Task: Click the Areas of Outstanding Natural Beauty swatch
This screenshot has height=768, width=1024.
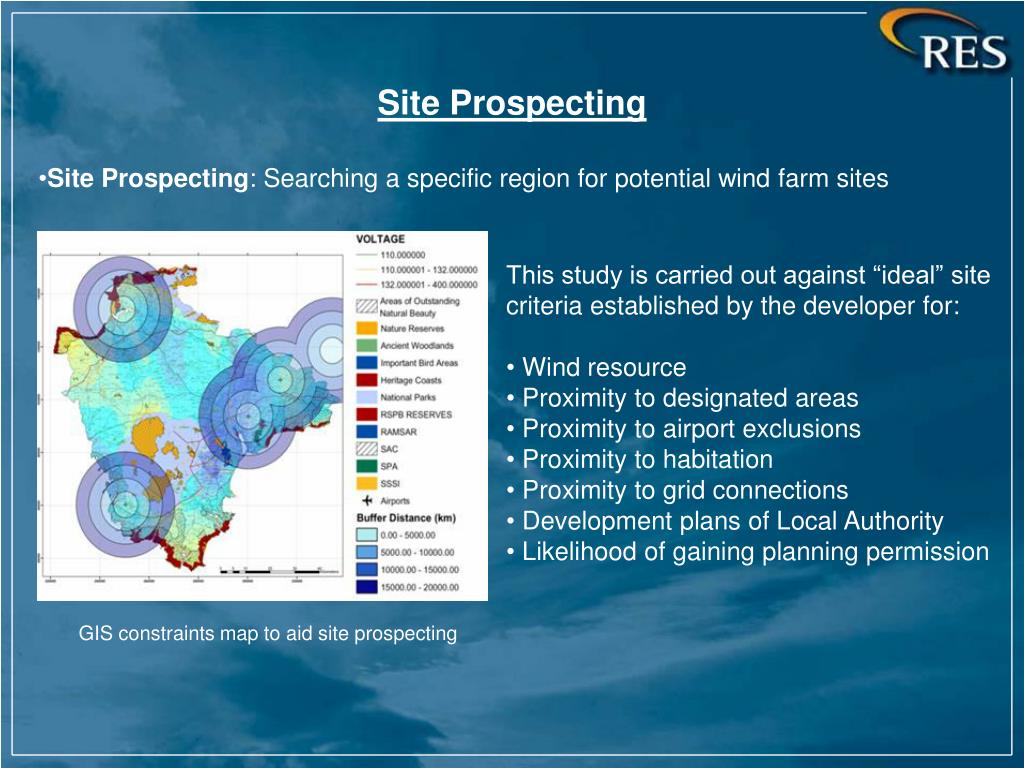Action: pyautogui.click(x=367, y=306)
